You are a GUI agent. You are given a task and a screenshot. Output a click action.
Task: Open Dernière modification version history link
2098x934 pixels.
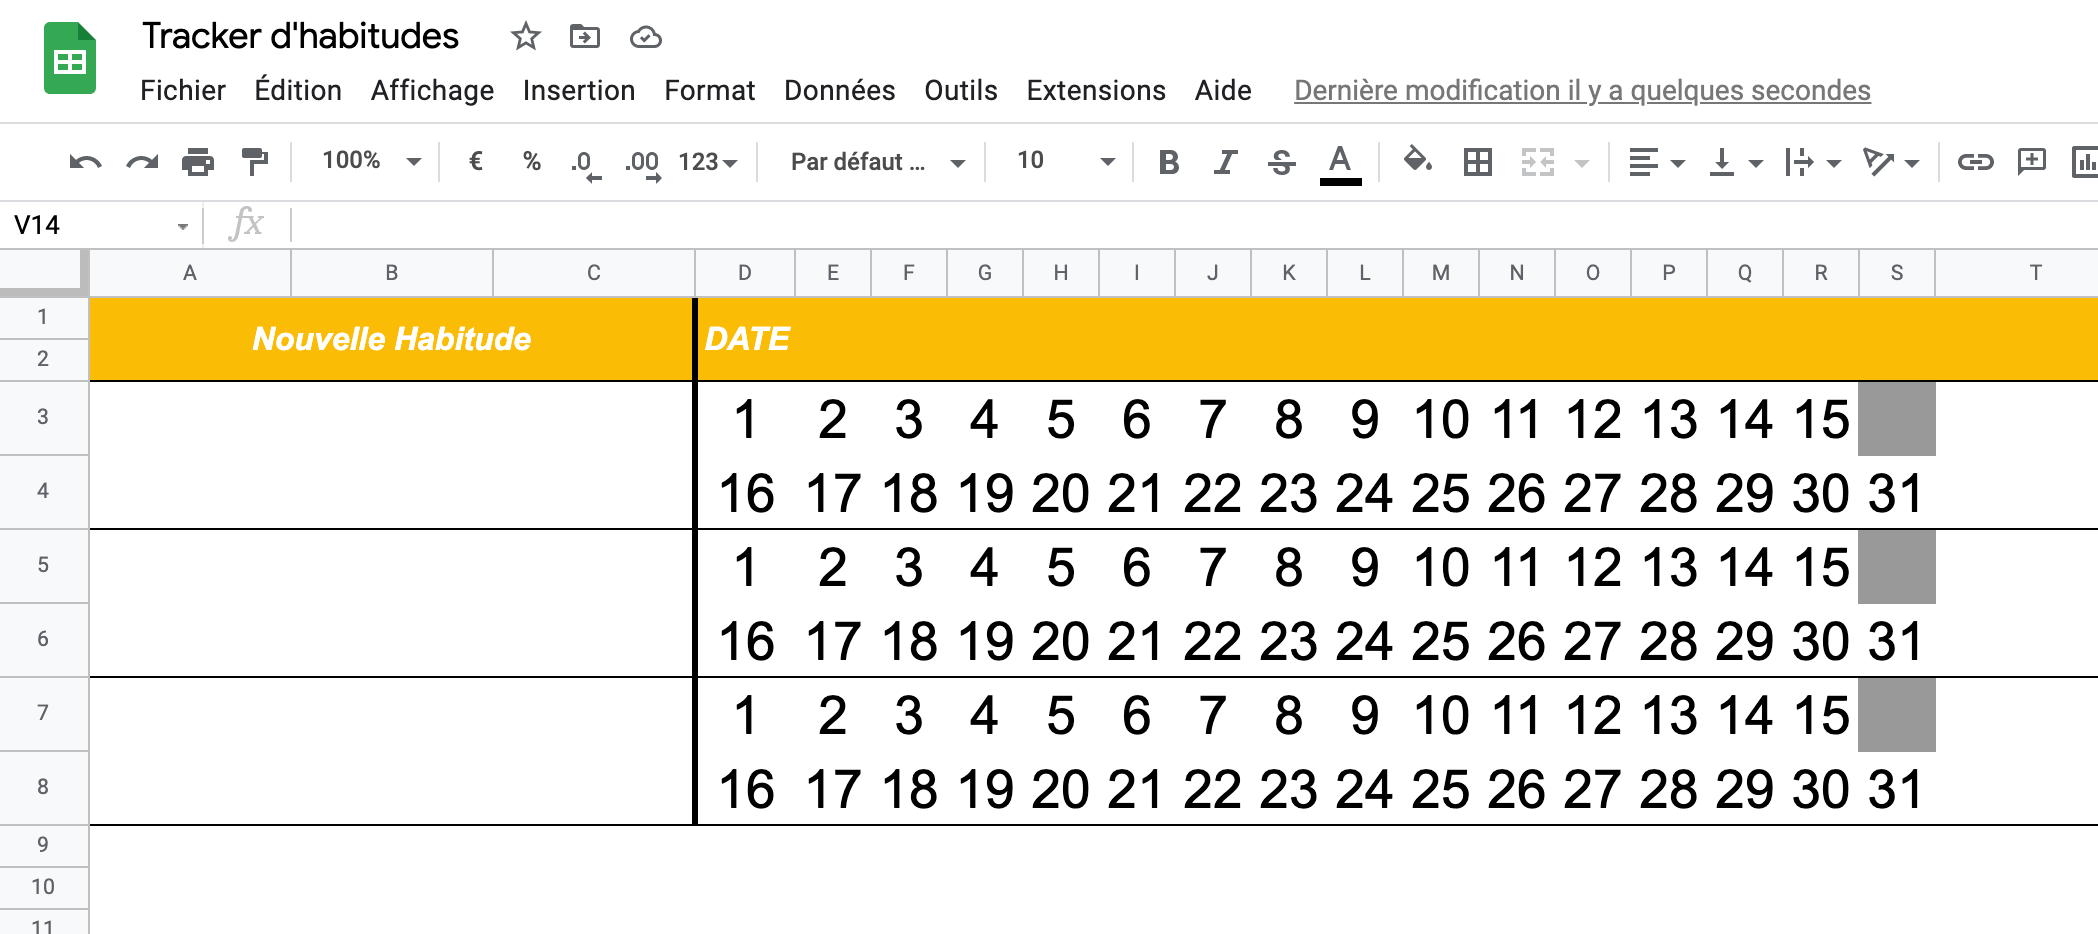[x=1582, y=90]
